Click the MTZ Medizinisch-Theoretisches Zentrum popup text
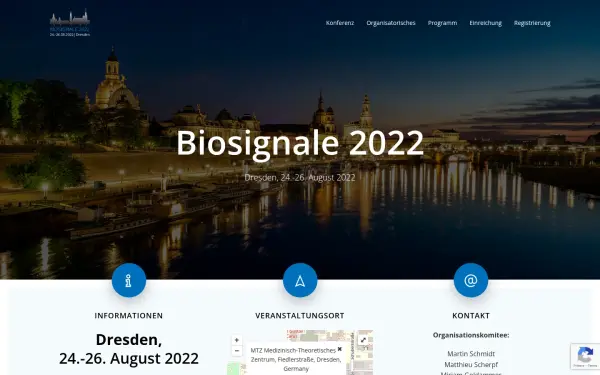The height and width of the screenshot is (375, 600). [x=296, y=359]
